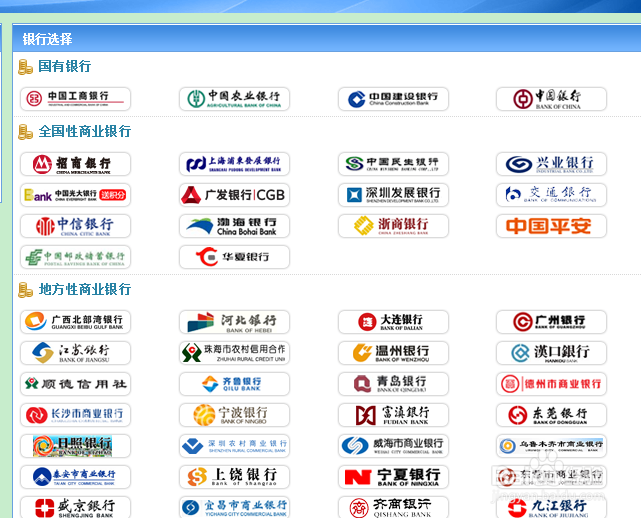This screenshot has width=641, height=518.
Task: Select 江苏银行 Bank of Jiangsu
Action: [75, 353]
